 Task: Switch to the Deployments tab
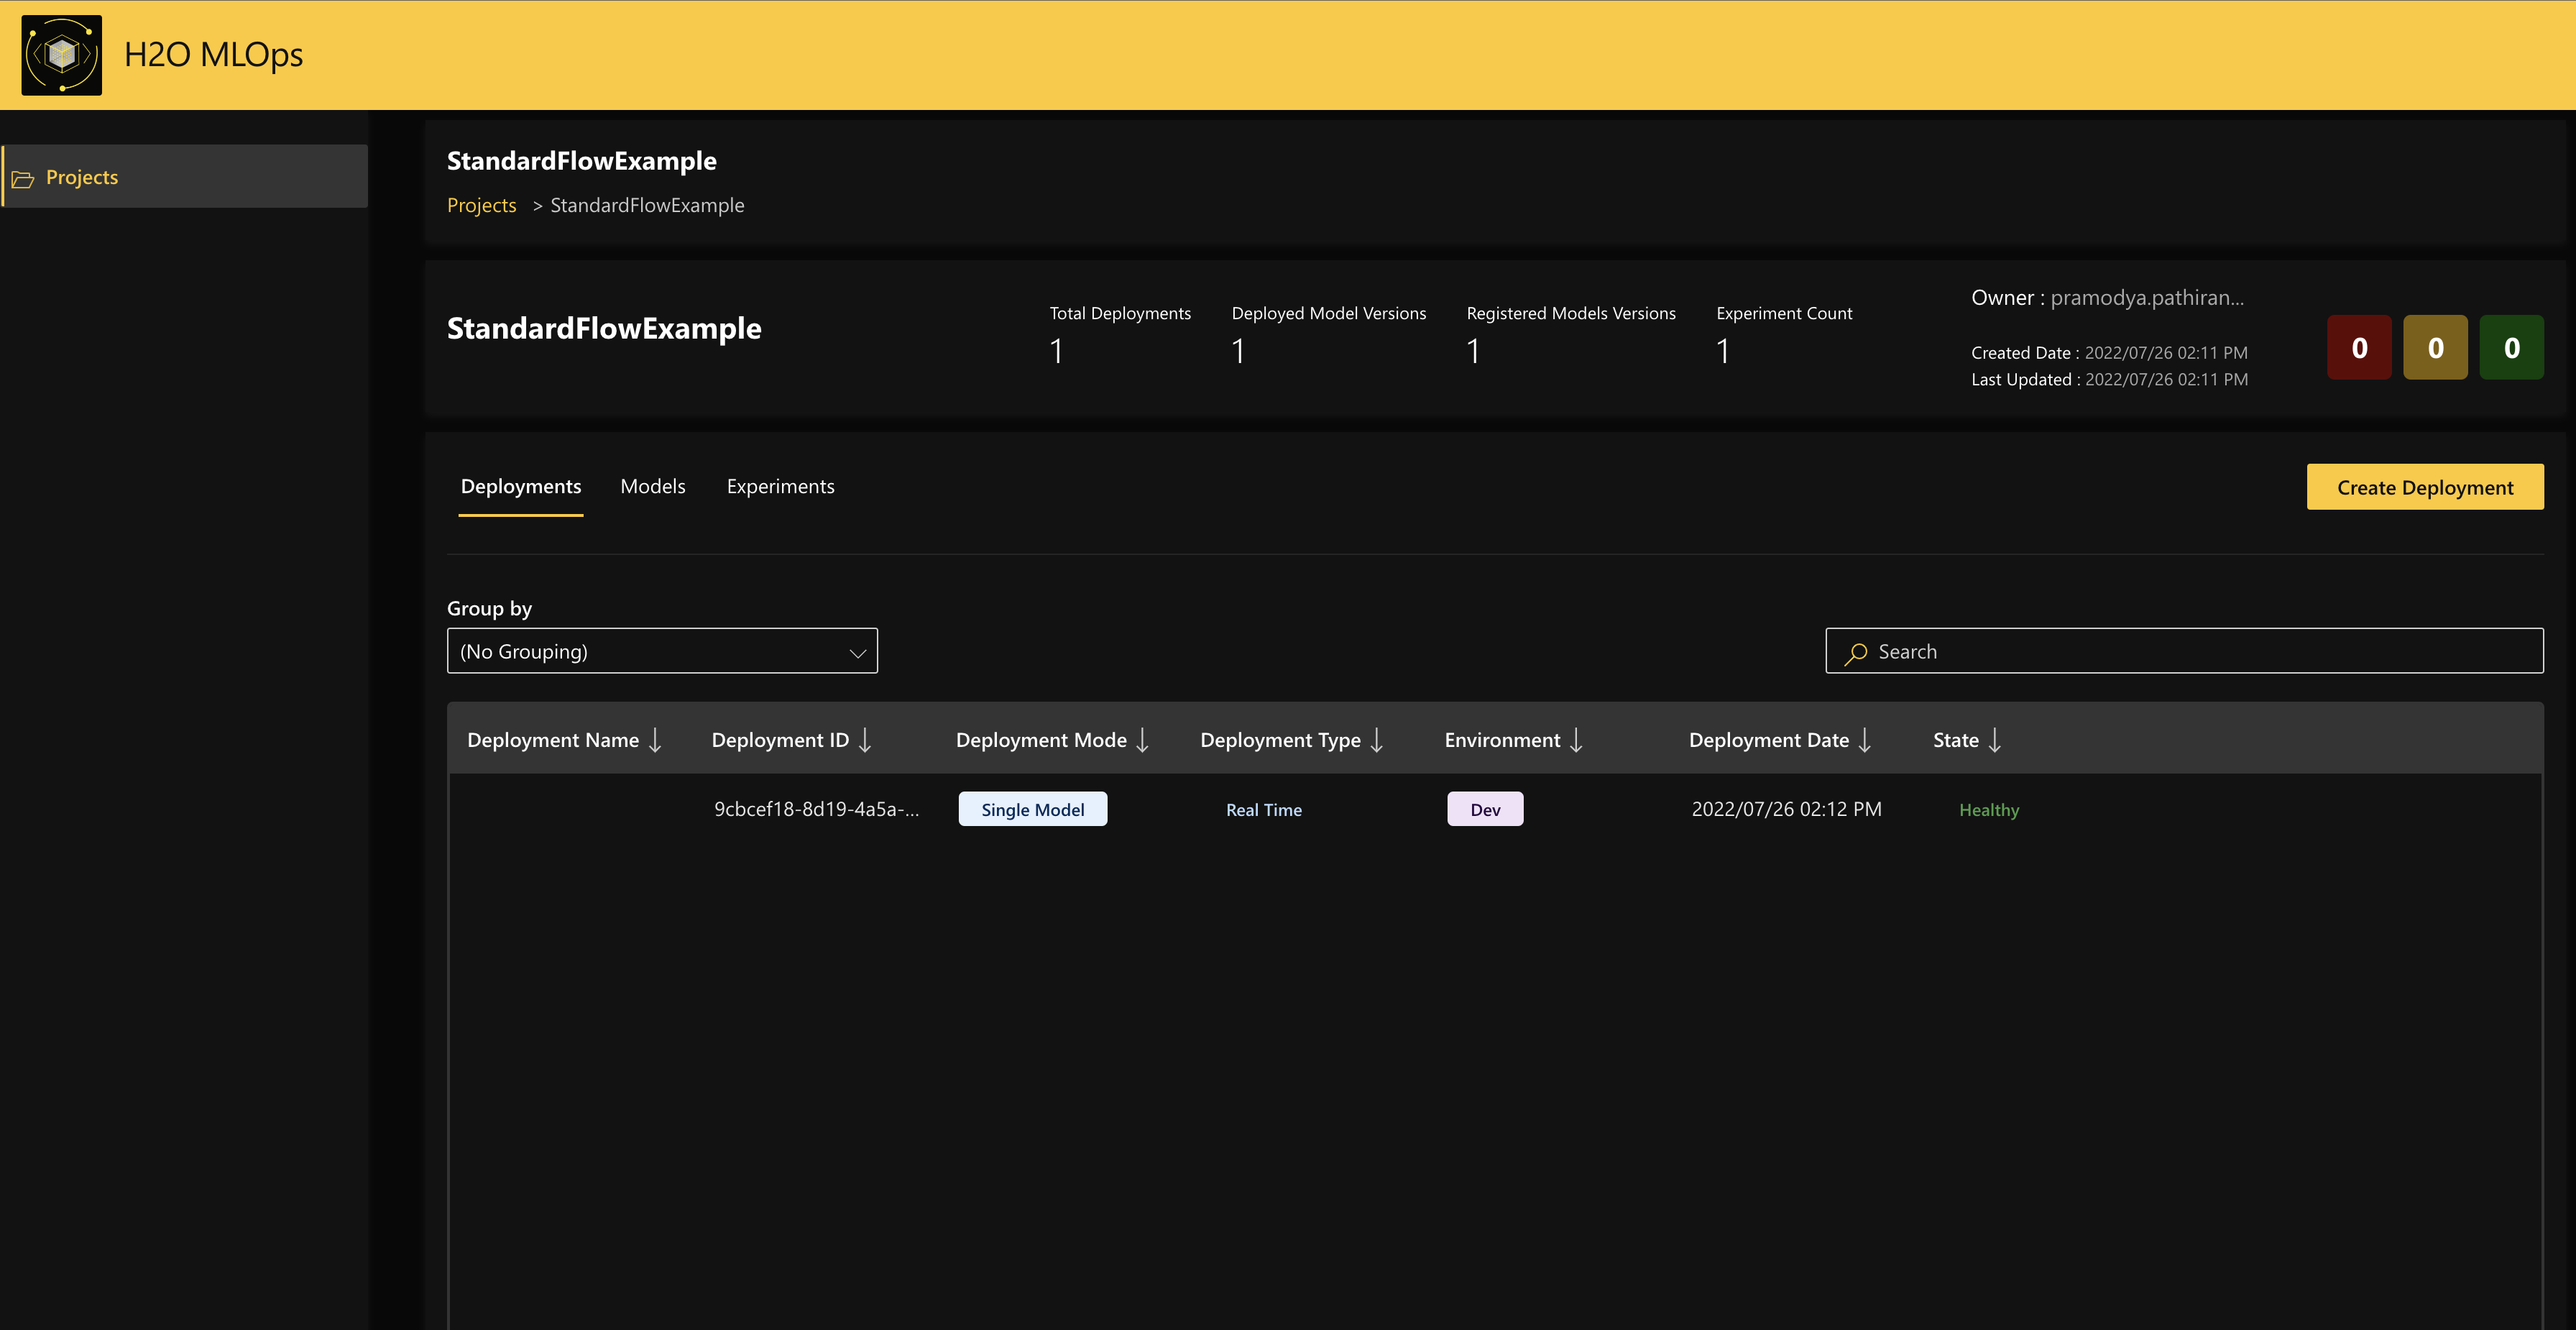point(521,487)
